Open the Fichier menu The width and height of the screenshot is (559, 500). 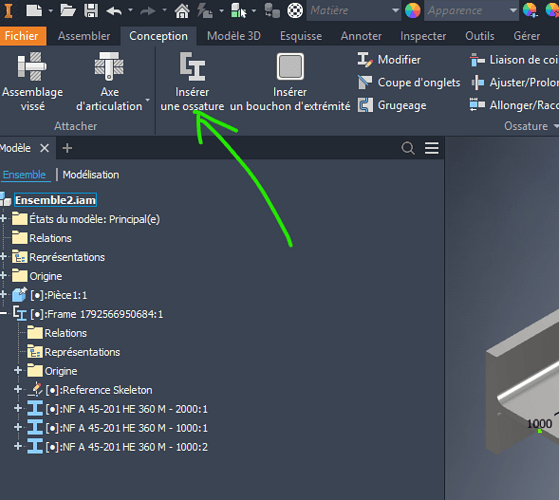[21, 36]
